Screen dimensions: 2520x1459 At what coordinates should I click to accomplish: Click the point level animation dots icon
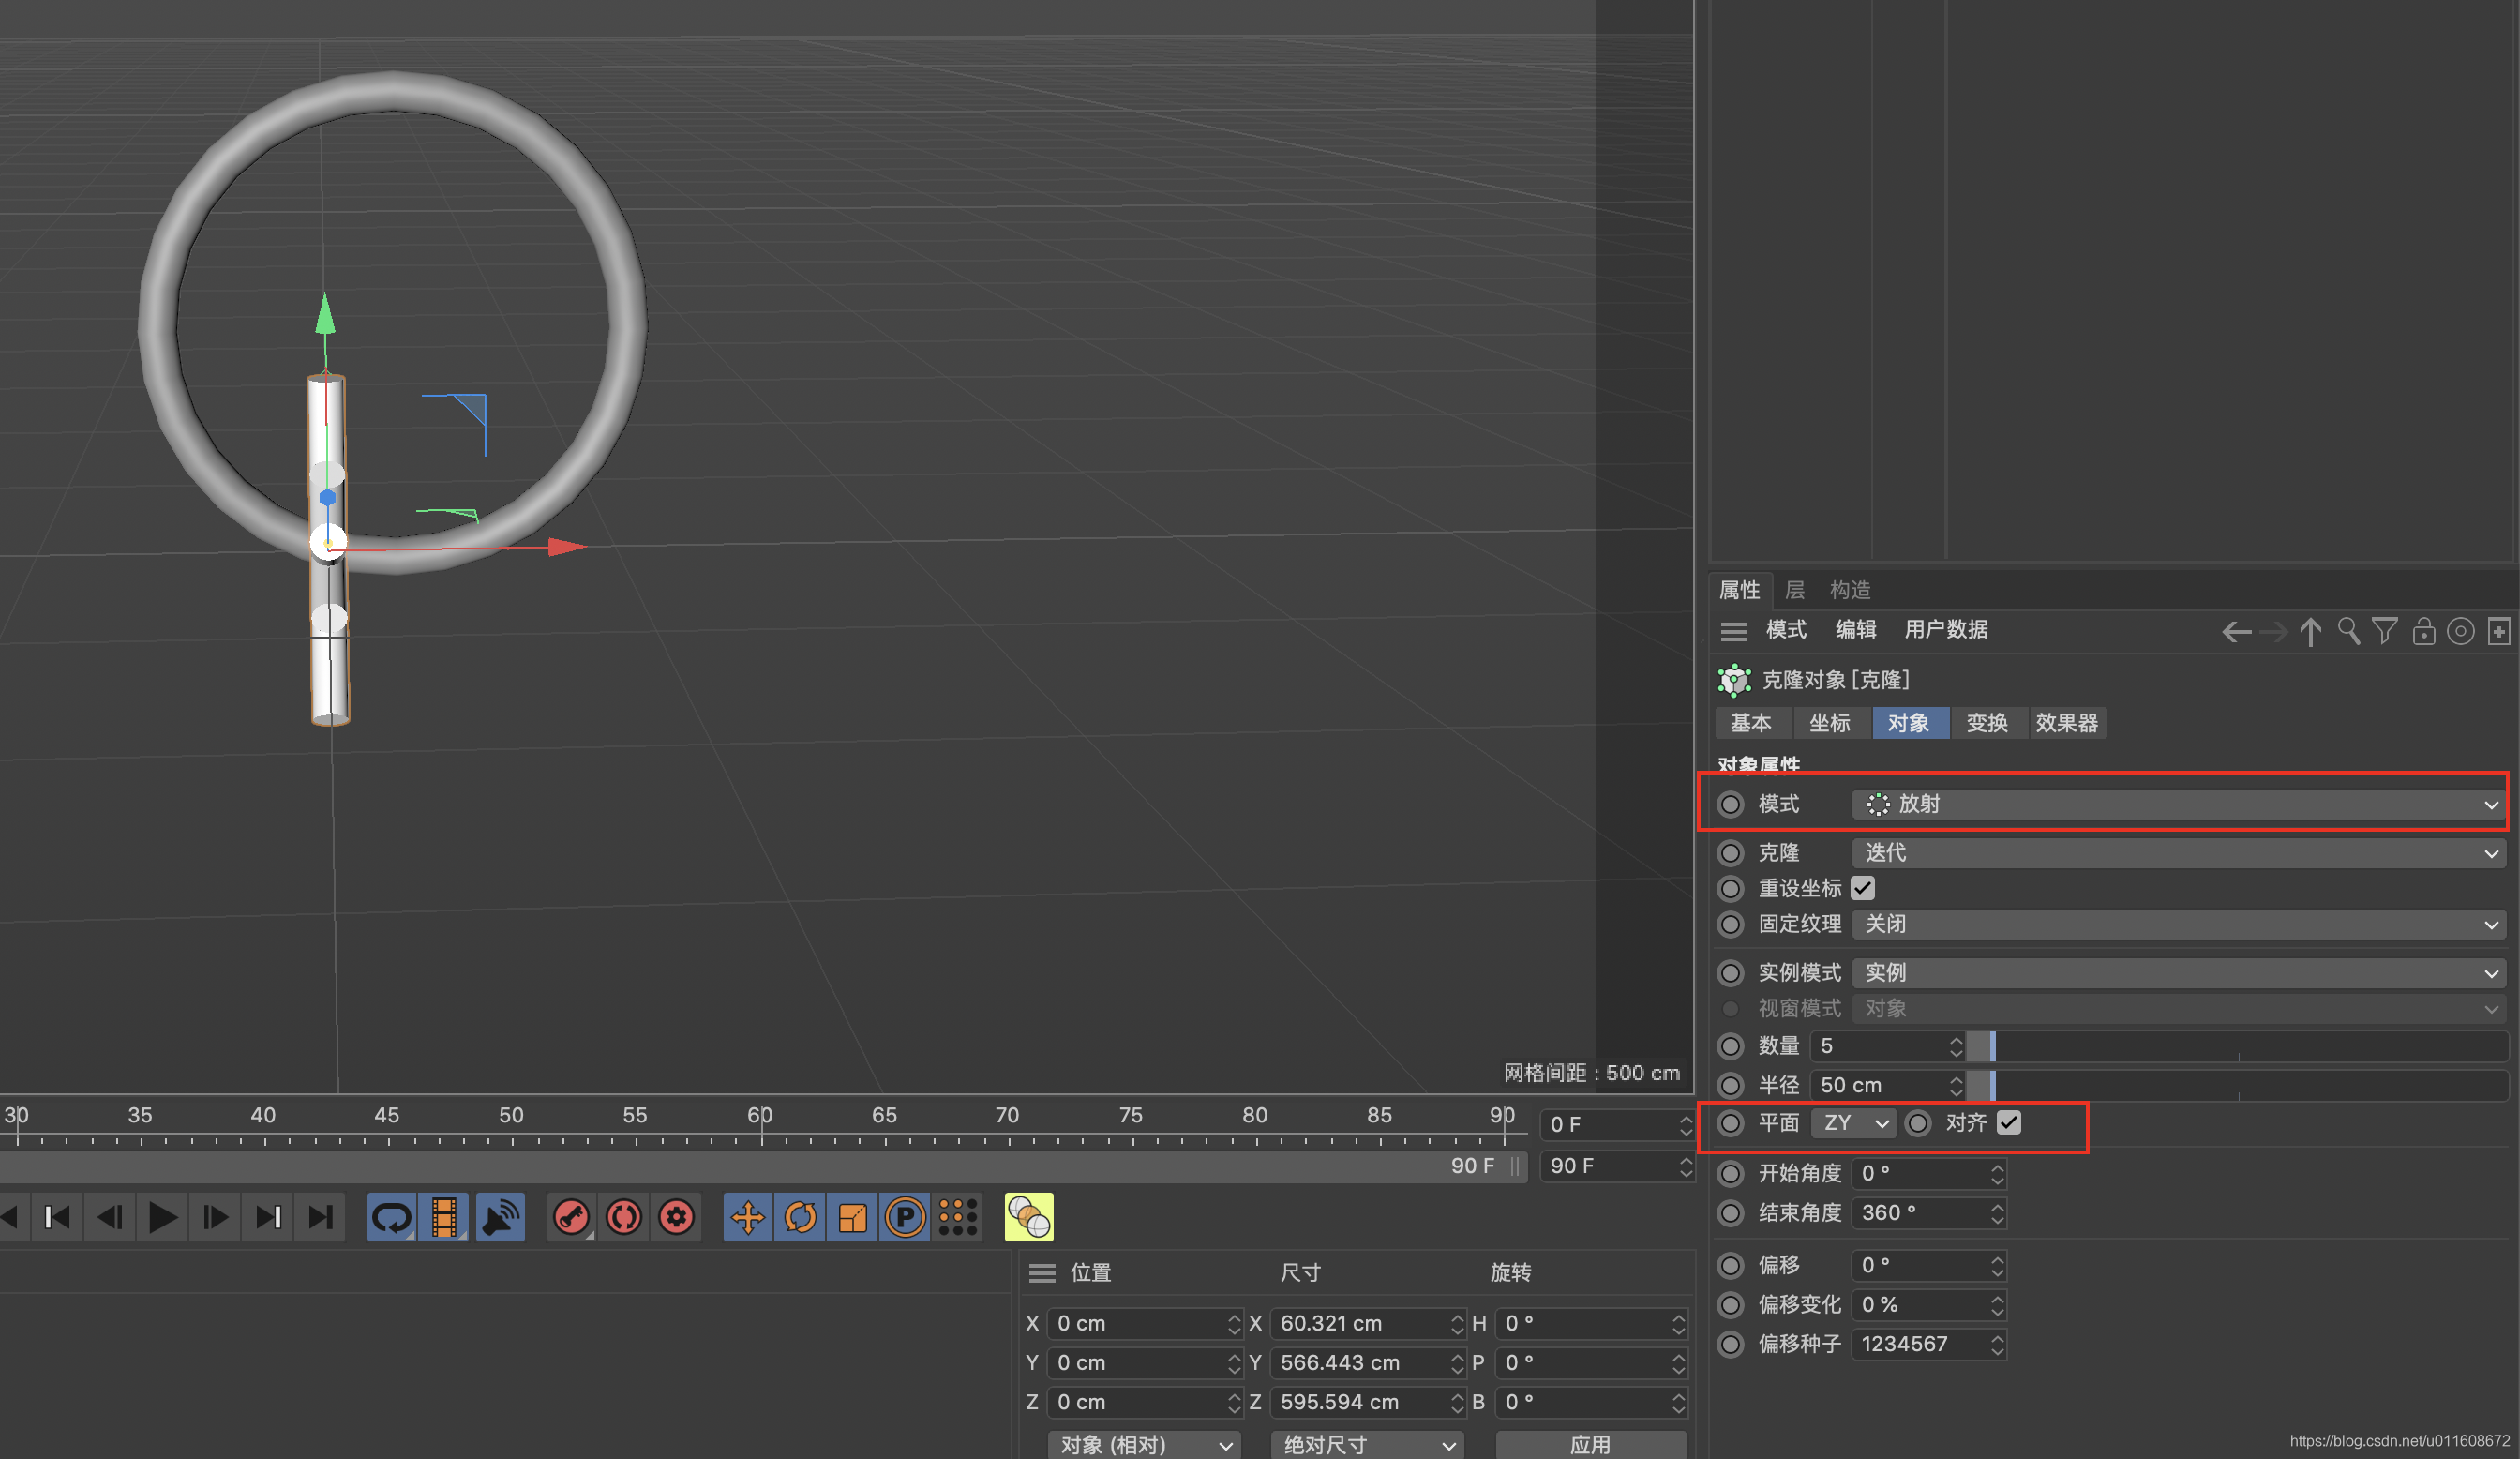tap(957, 1217)
